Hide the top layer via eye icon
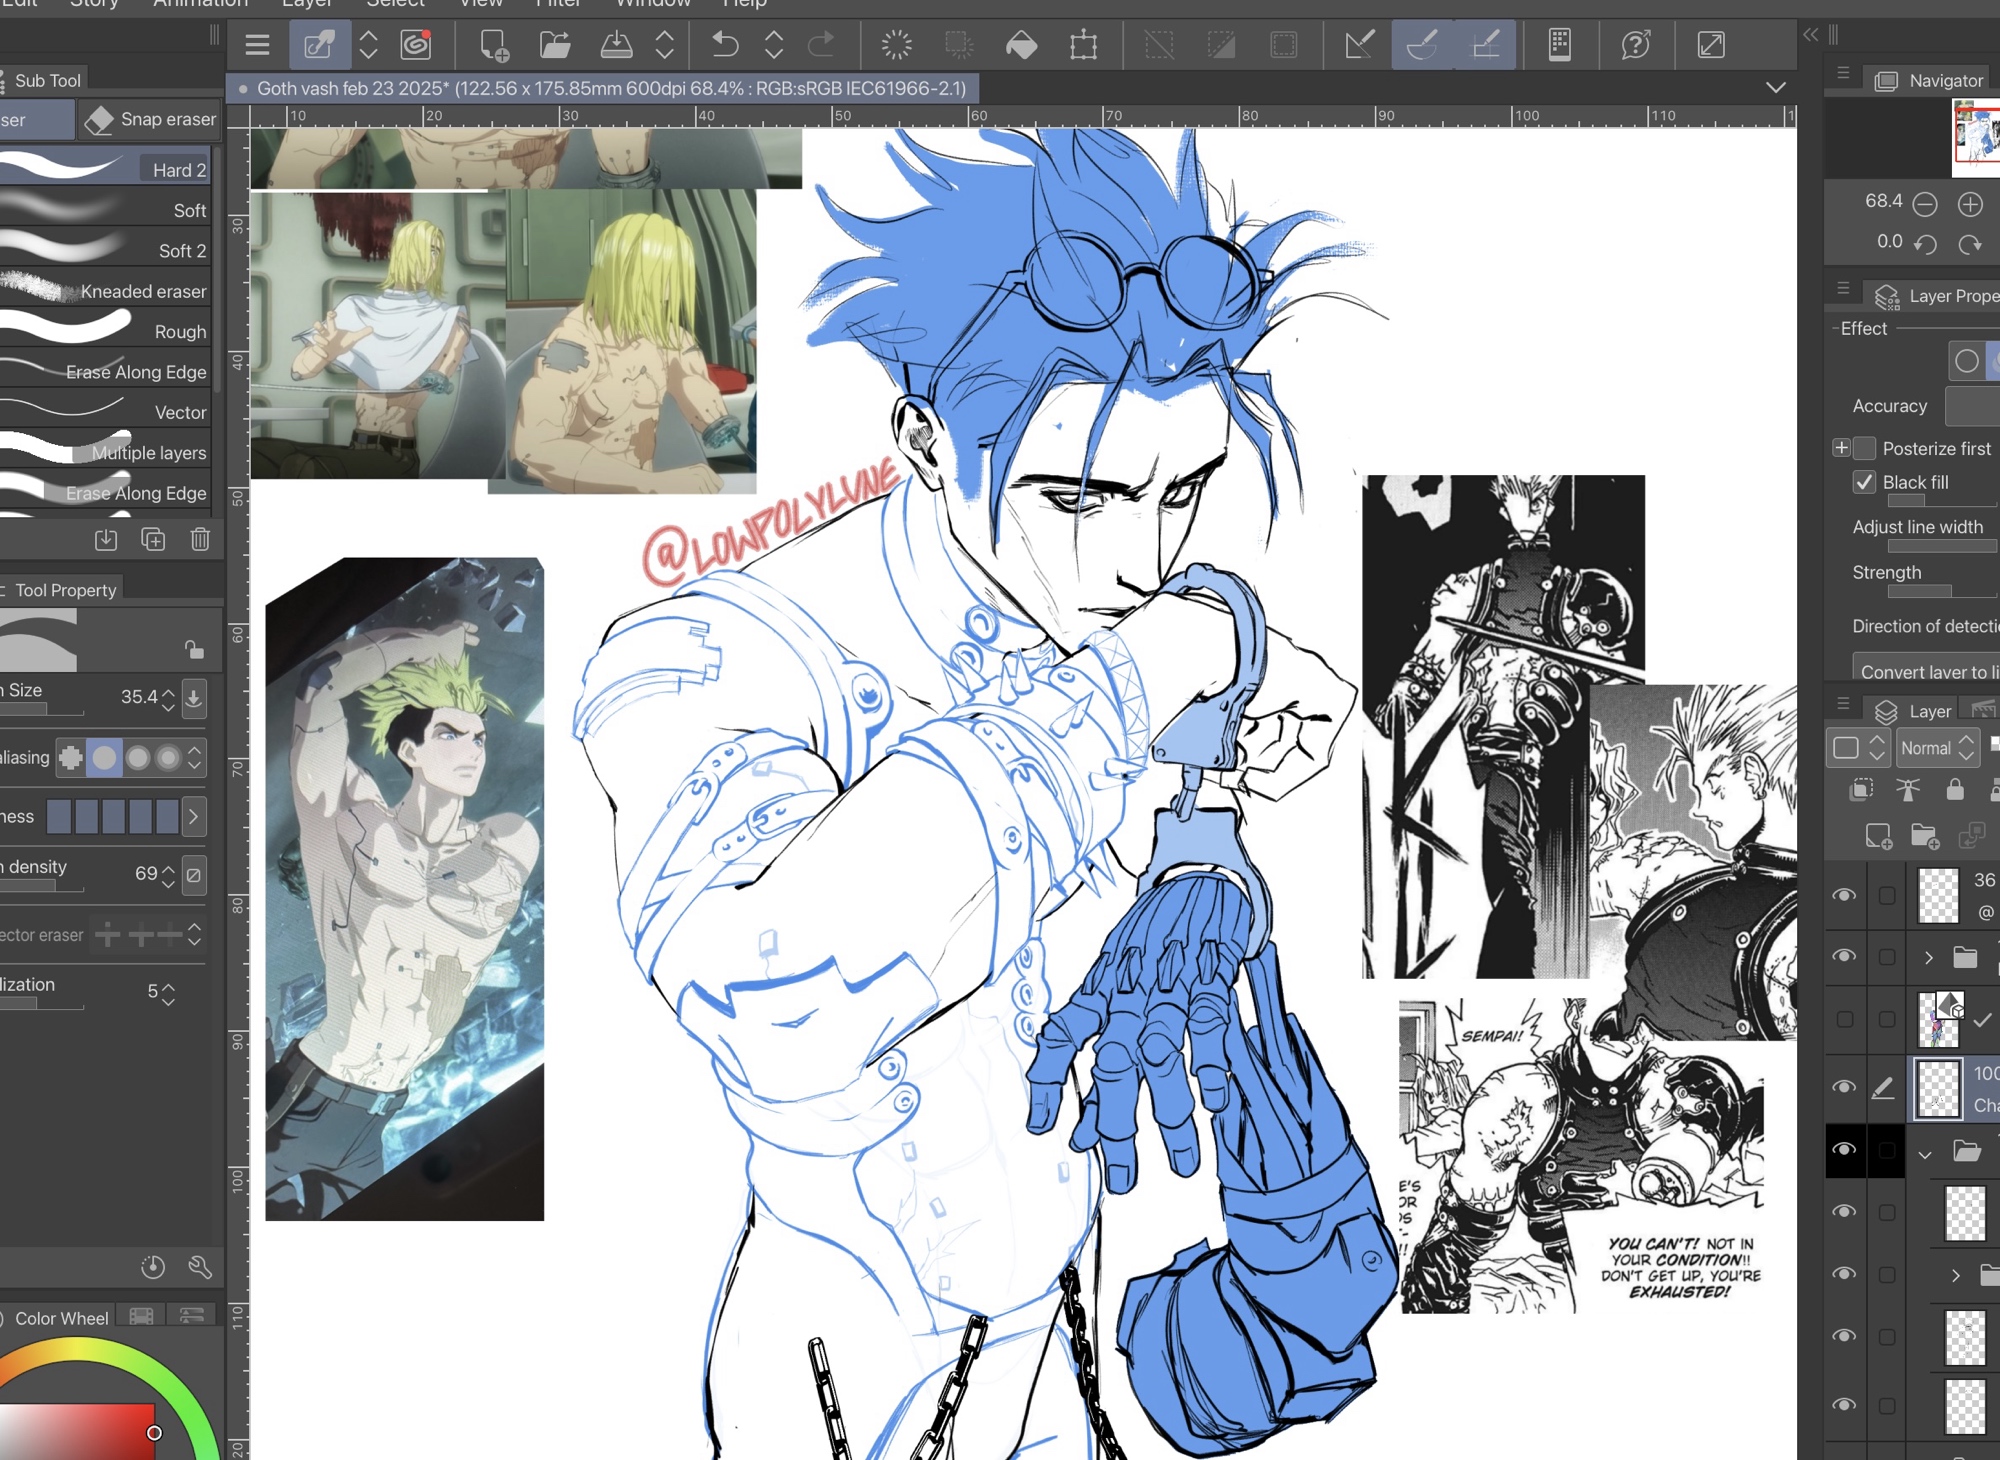This screenshot has width=2000, height=1460. (x=1844, y=895)
